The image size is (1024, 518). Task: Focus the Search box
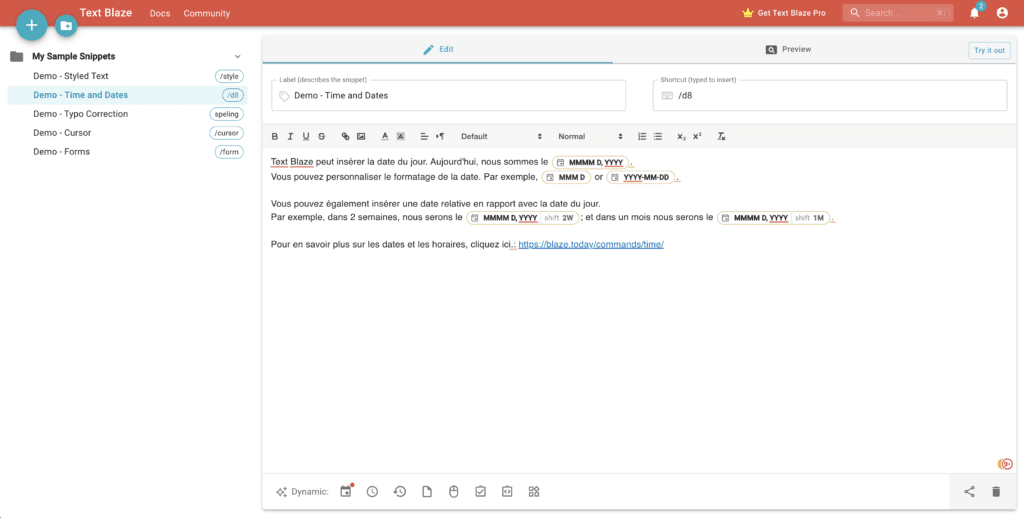tap(898, 12)
